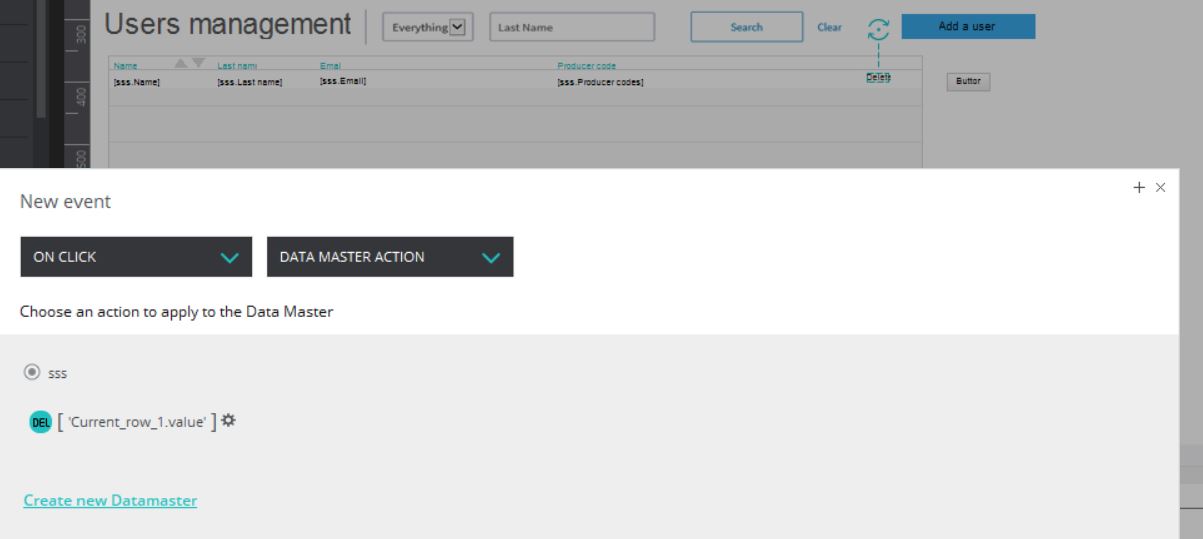The image size is (1203, 539).
Task: Click the Producer code column header
Action: coord(585,66)
